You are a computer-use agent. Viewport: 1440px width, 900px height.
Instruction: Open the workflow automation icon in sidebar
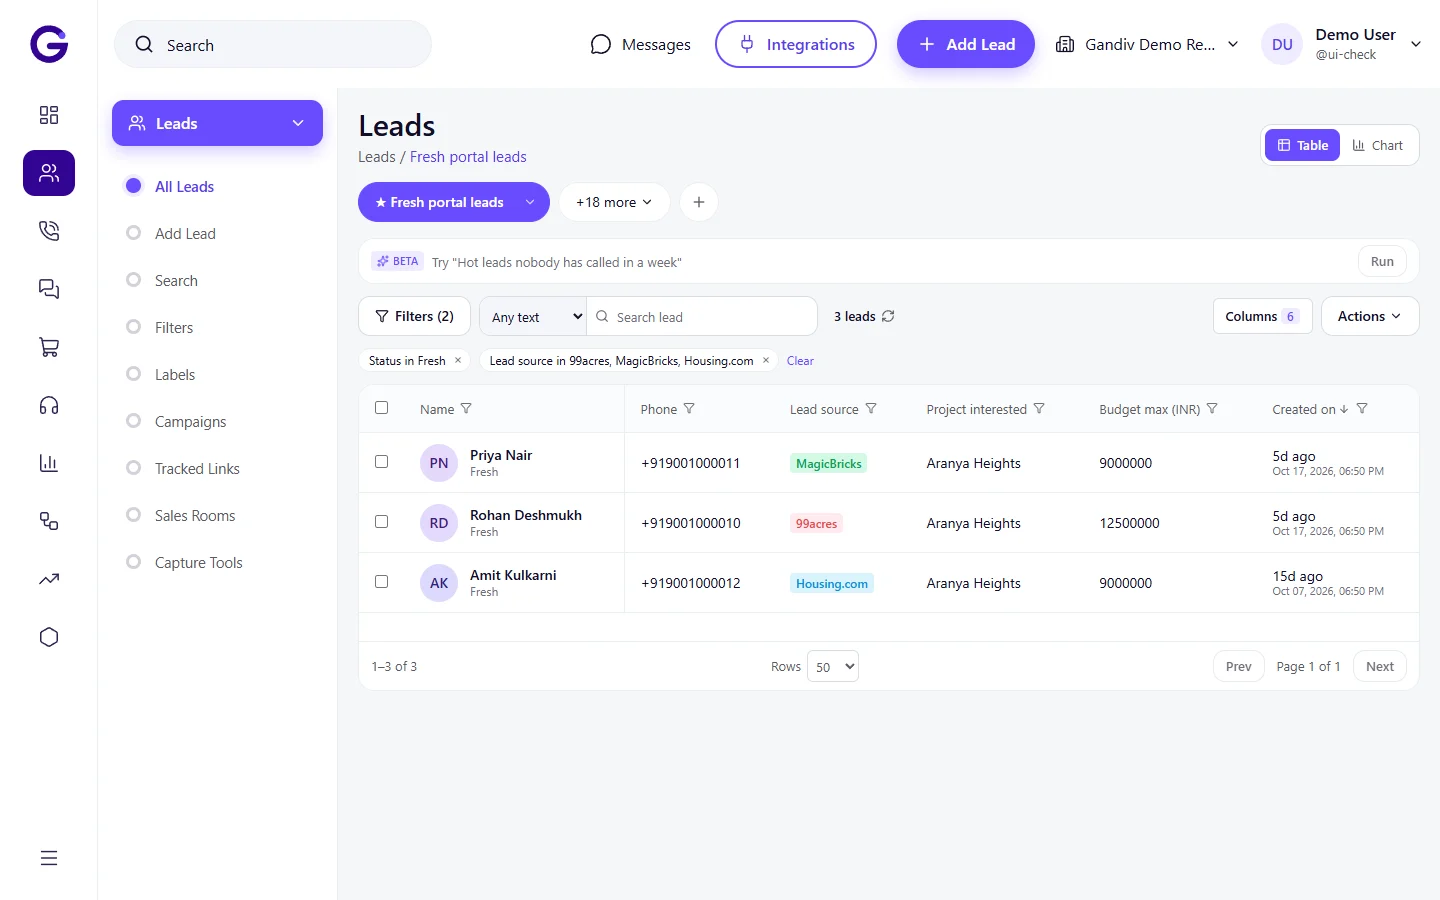tap(49, 521)
